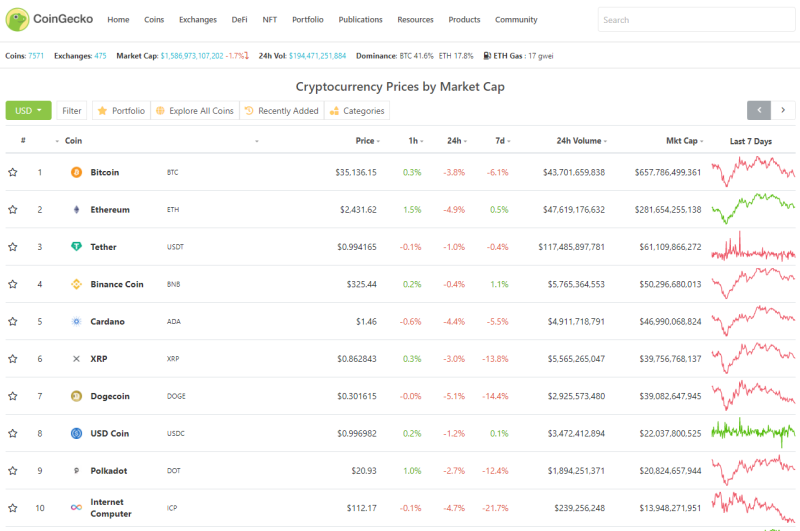The width and height of the screenshot is (800, 531).
Task: Favorite Tether with the star
Action: click(13, 247)
